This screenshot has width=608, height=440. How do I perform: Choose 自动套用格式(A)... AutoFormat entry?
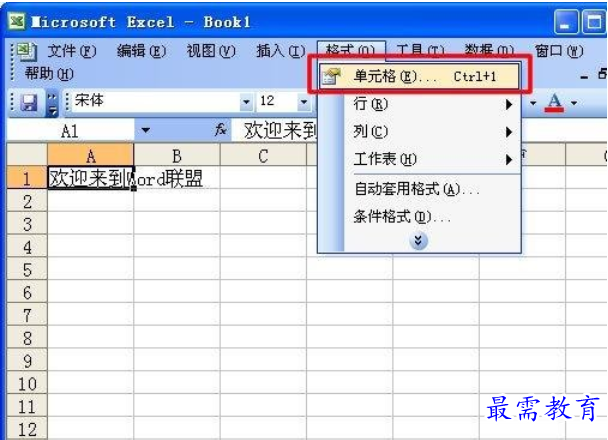[x=432, y=190]
